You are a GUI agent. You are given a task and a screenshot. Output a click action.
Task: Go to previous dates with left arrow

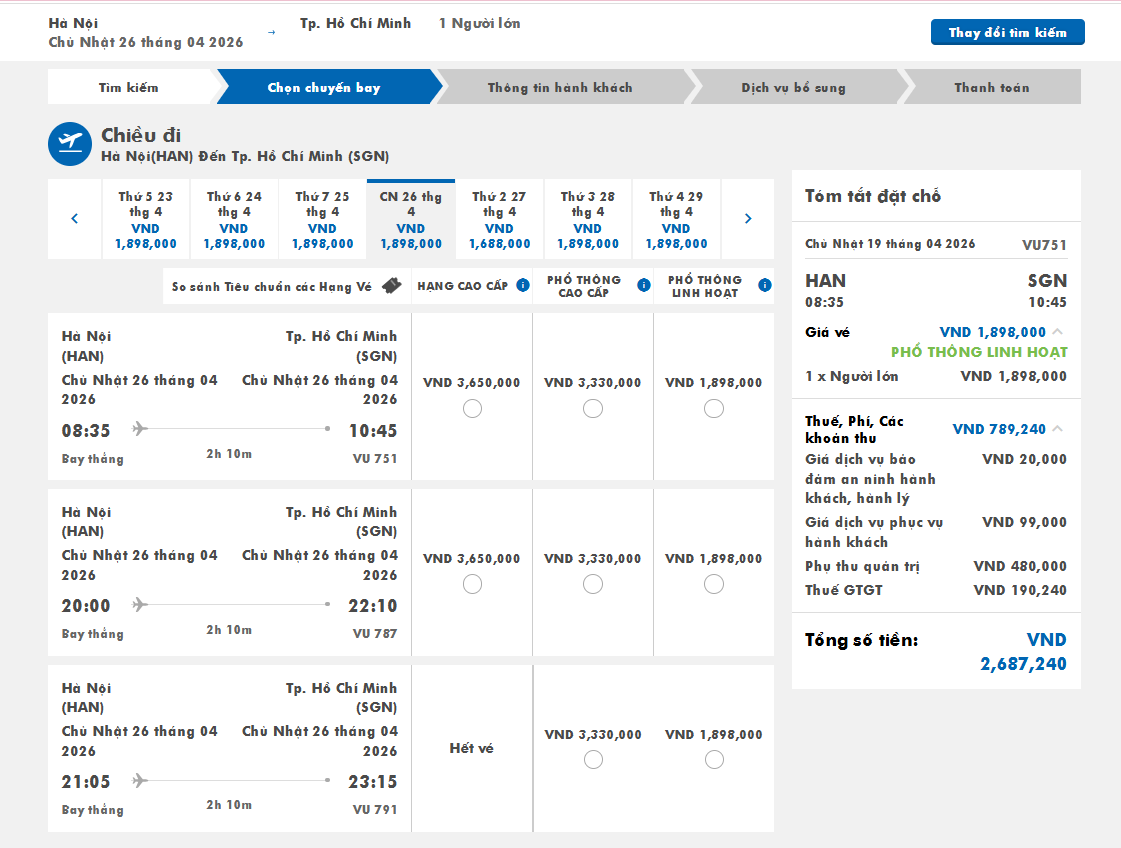click(x=75, y=219)
